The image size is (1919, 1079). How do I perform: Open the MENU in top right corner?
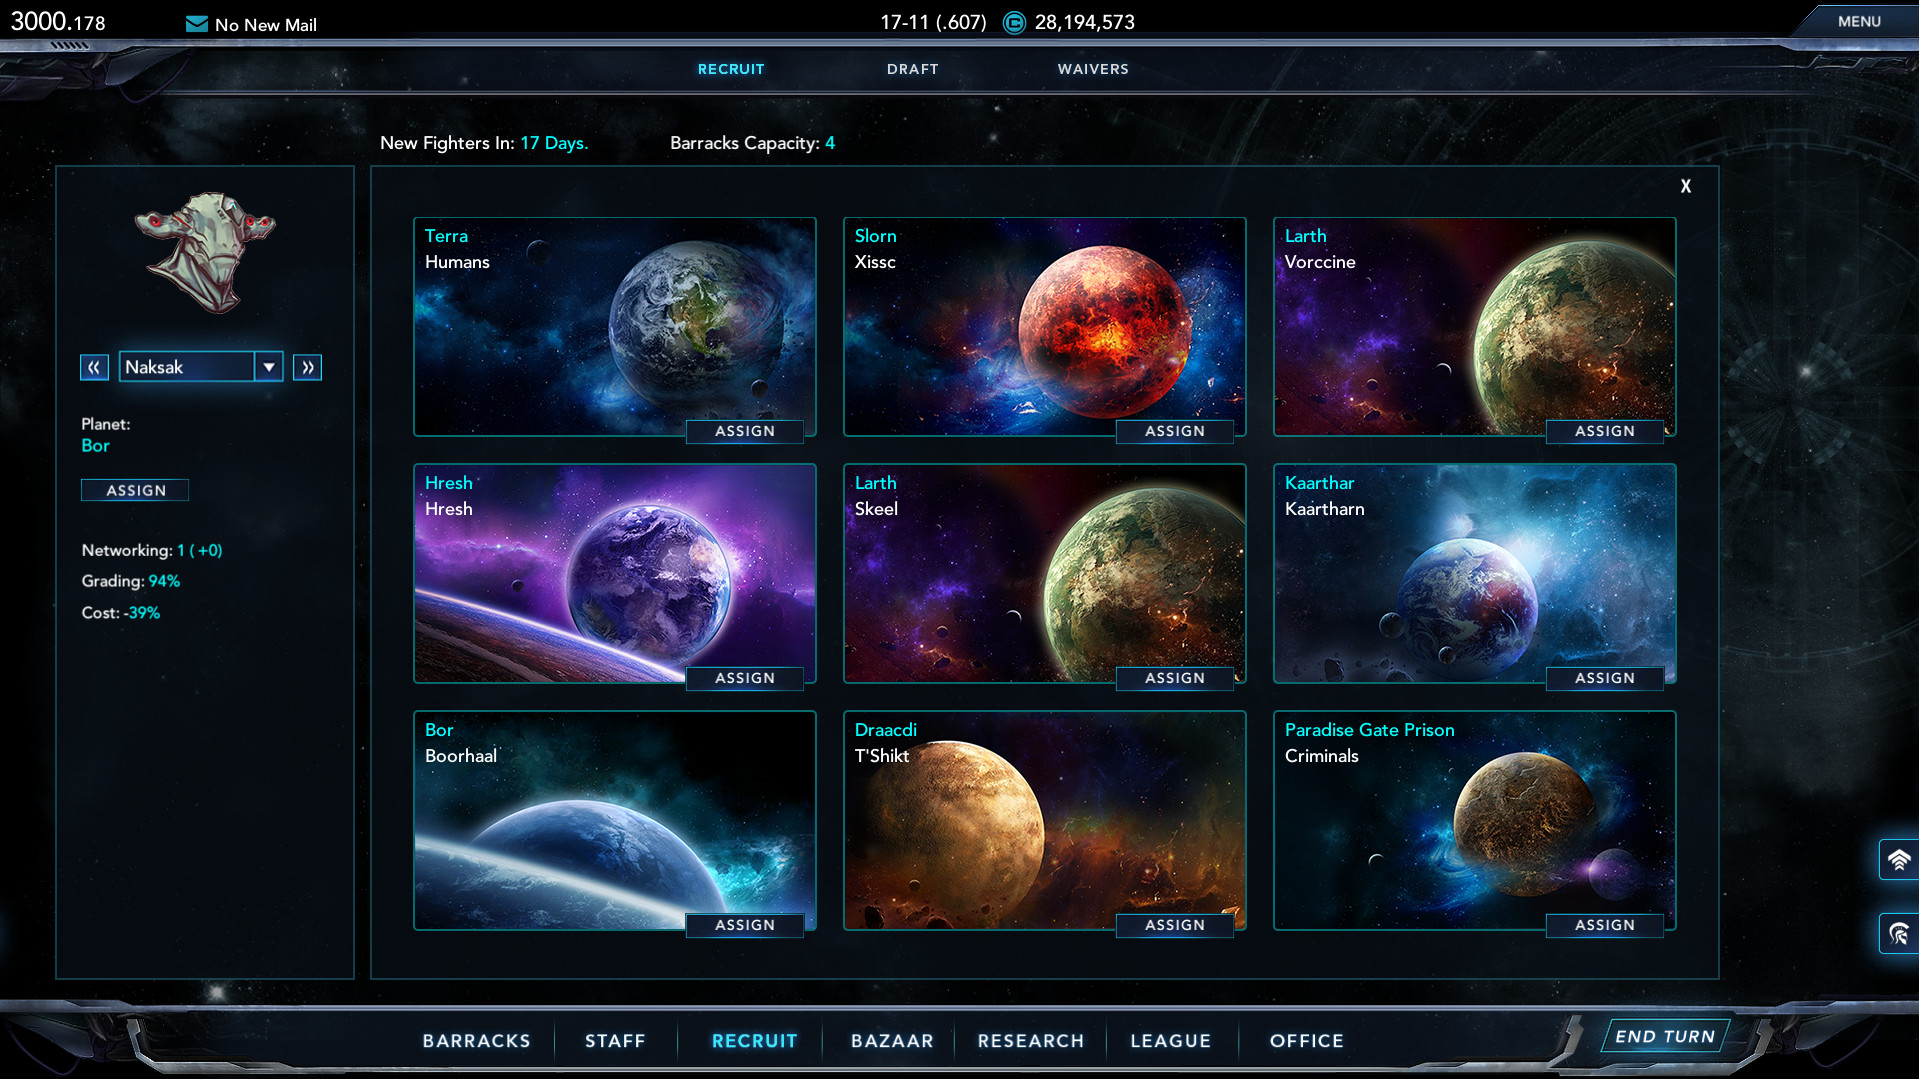pos(1858,20)
